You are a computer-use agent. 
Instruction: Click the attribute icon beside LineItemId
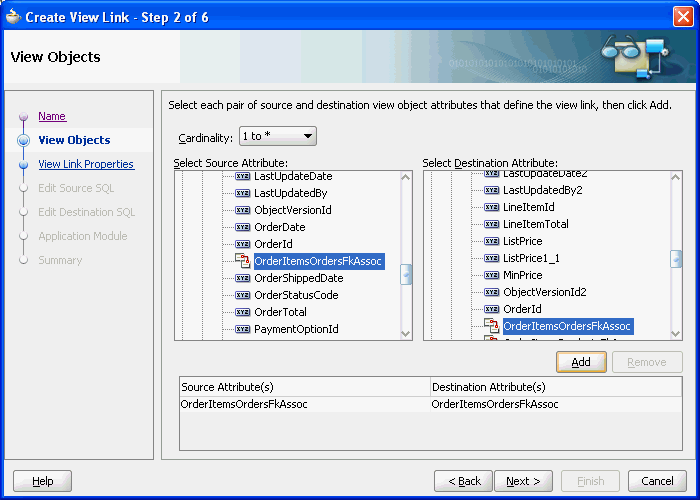coord(492,207)
